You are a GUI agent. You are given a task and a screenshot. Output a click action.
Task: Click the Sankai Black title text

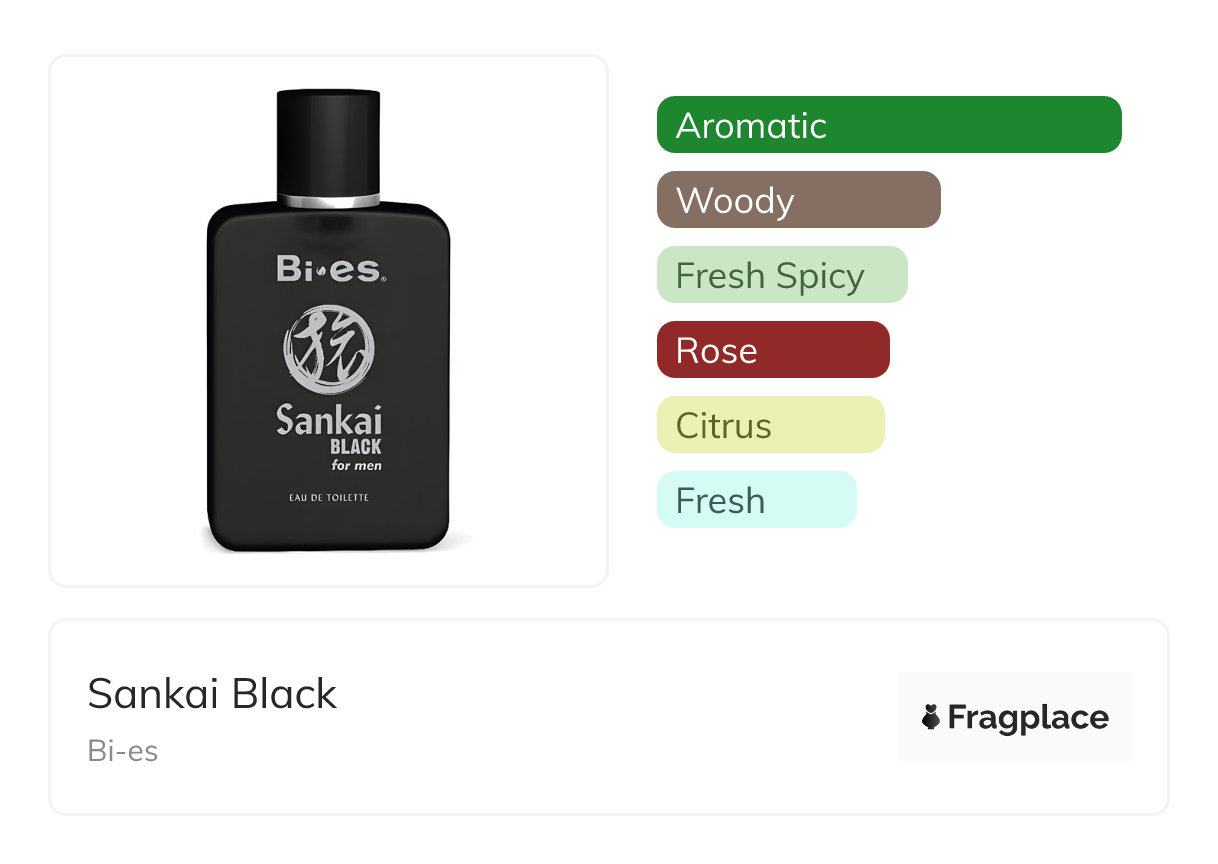click(x=212, y=693)
